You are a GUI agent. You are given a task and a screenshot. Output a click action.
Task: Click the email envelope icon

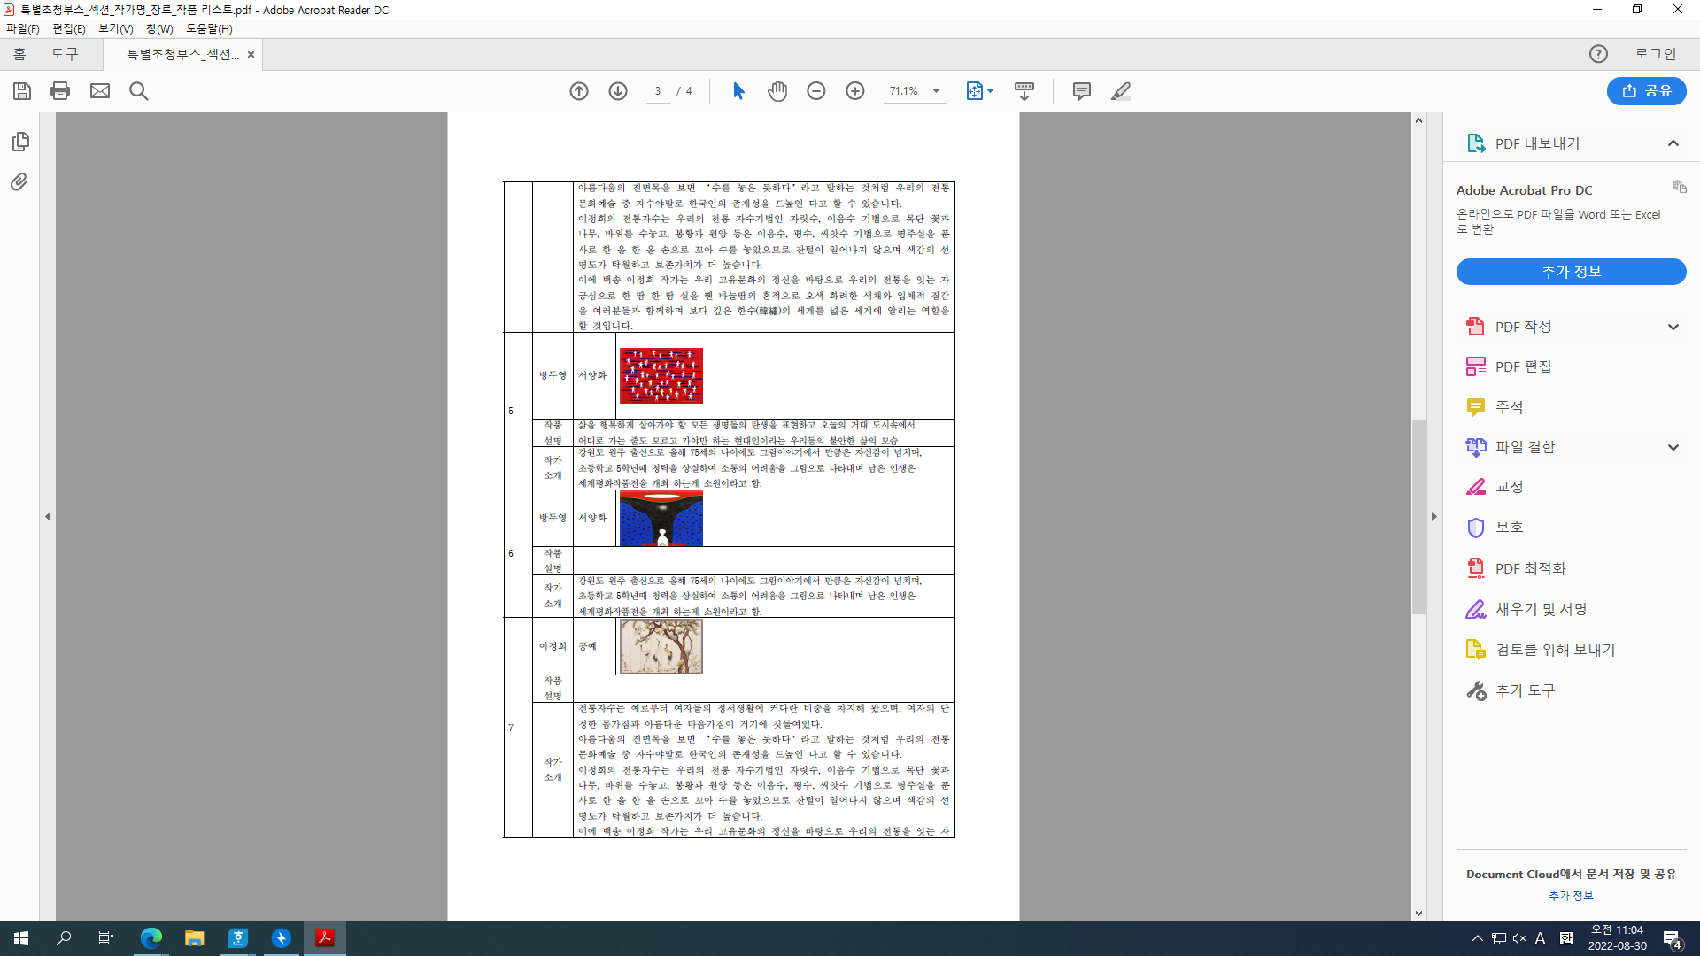click(x=100, y=91)
